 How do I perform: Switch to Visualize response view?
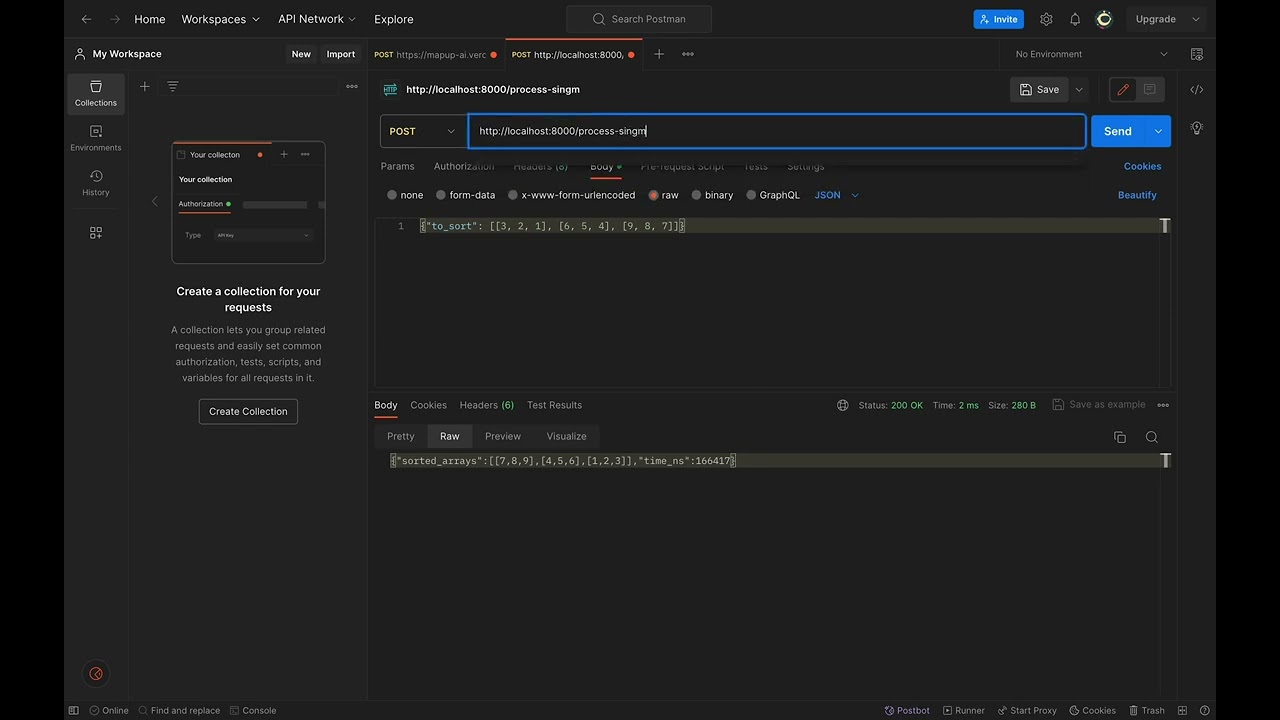(566, 436)
